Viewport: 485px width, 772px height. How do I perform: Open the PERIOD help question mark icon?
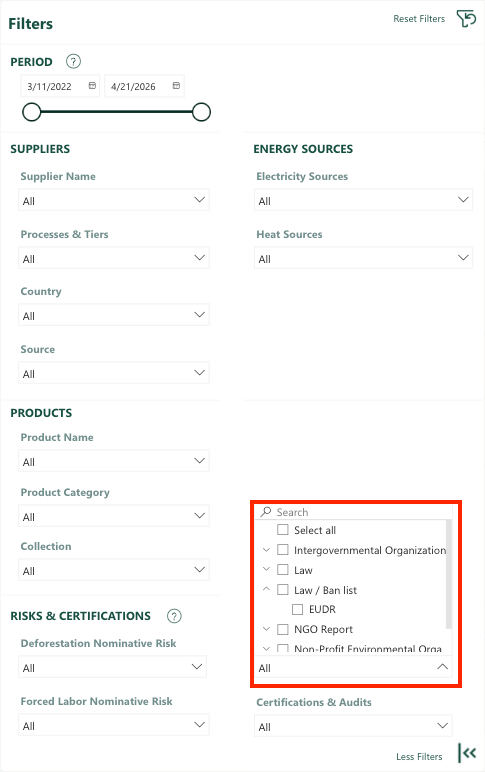point(73,62)
